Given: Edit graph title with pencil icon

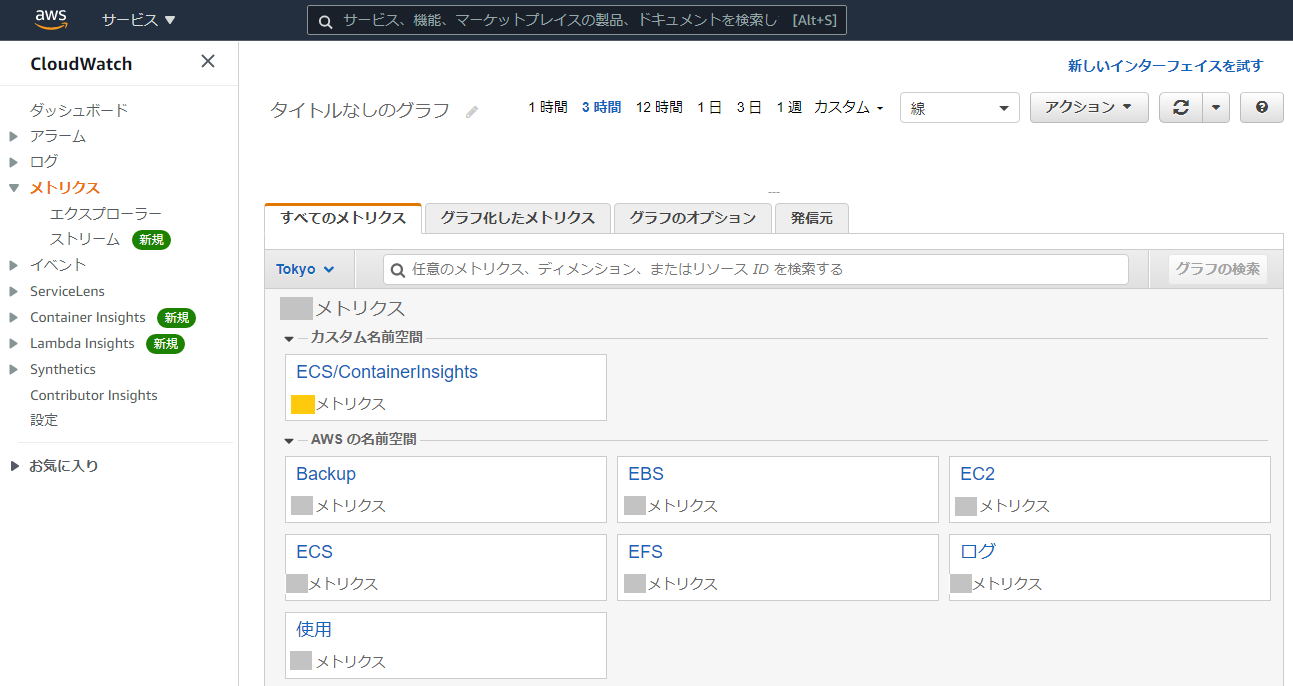Looking at the screenshot, I should click(472, 112).
